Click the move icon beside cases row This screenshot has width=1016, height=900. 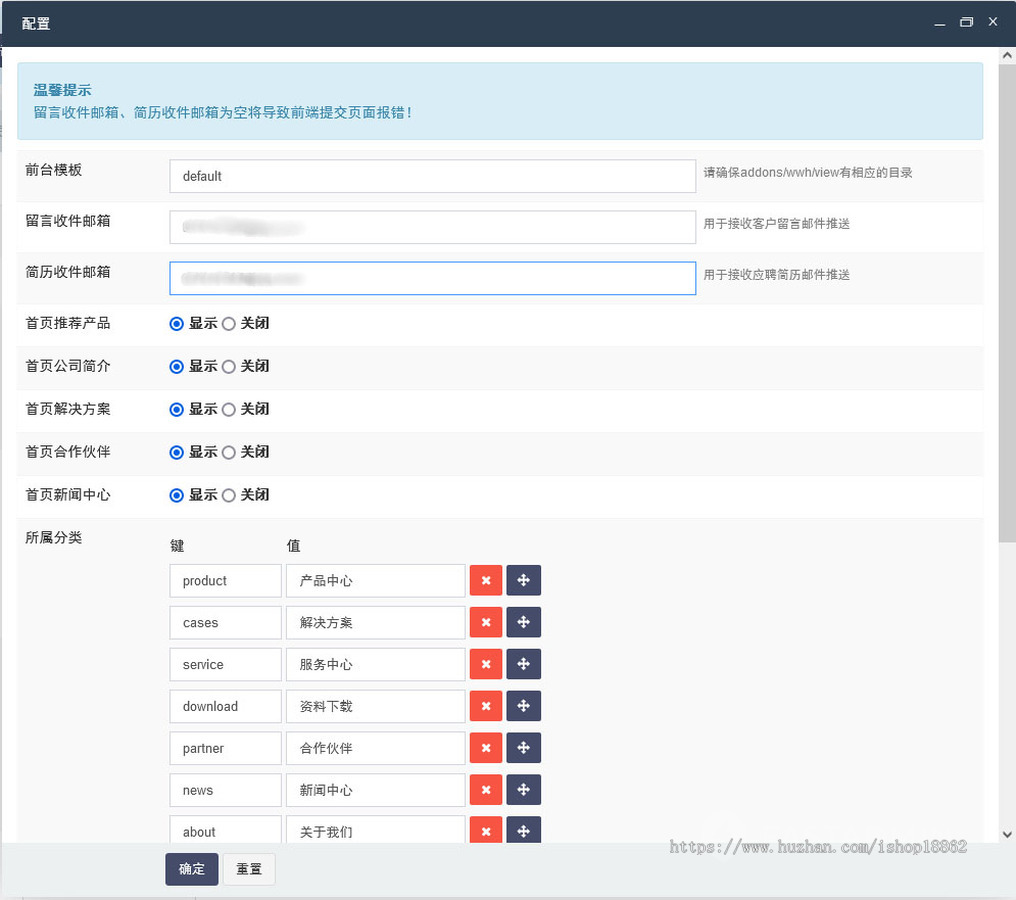[524, 622]
